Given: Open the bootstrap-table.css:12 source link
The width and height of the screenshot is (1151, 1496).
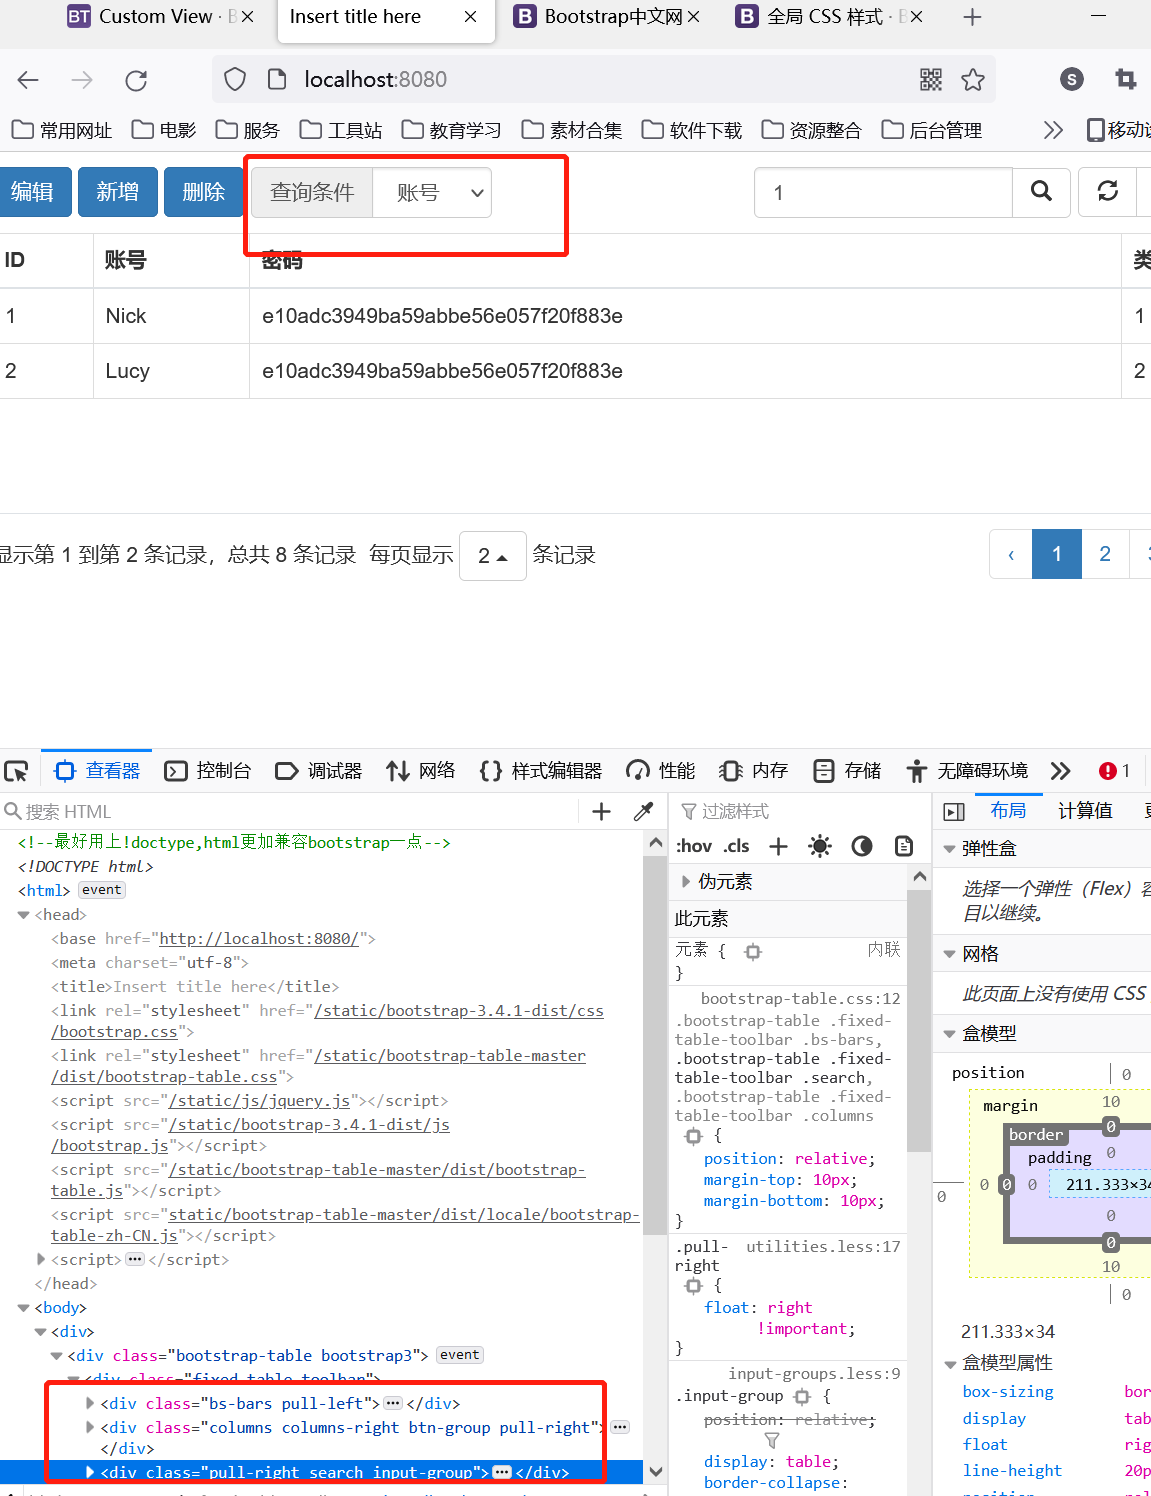Looking at the screenshot, I should pos(800,998).
